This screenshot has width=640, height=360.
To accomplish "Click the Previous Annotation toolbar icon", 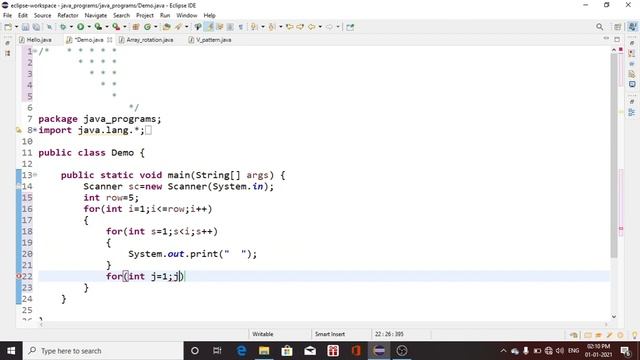I will [272, 27].
